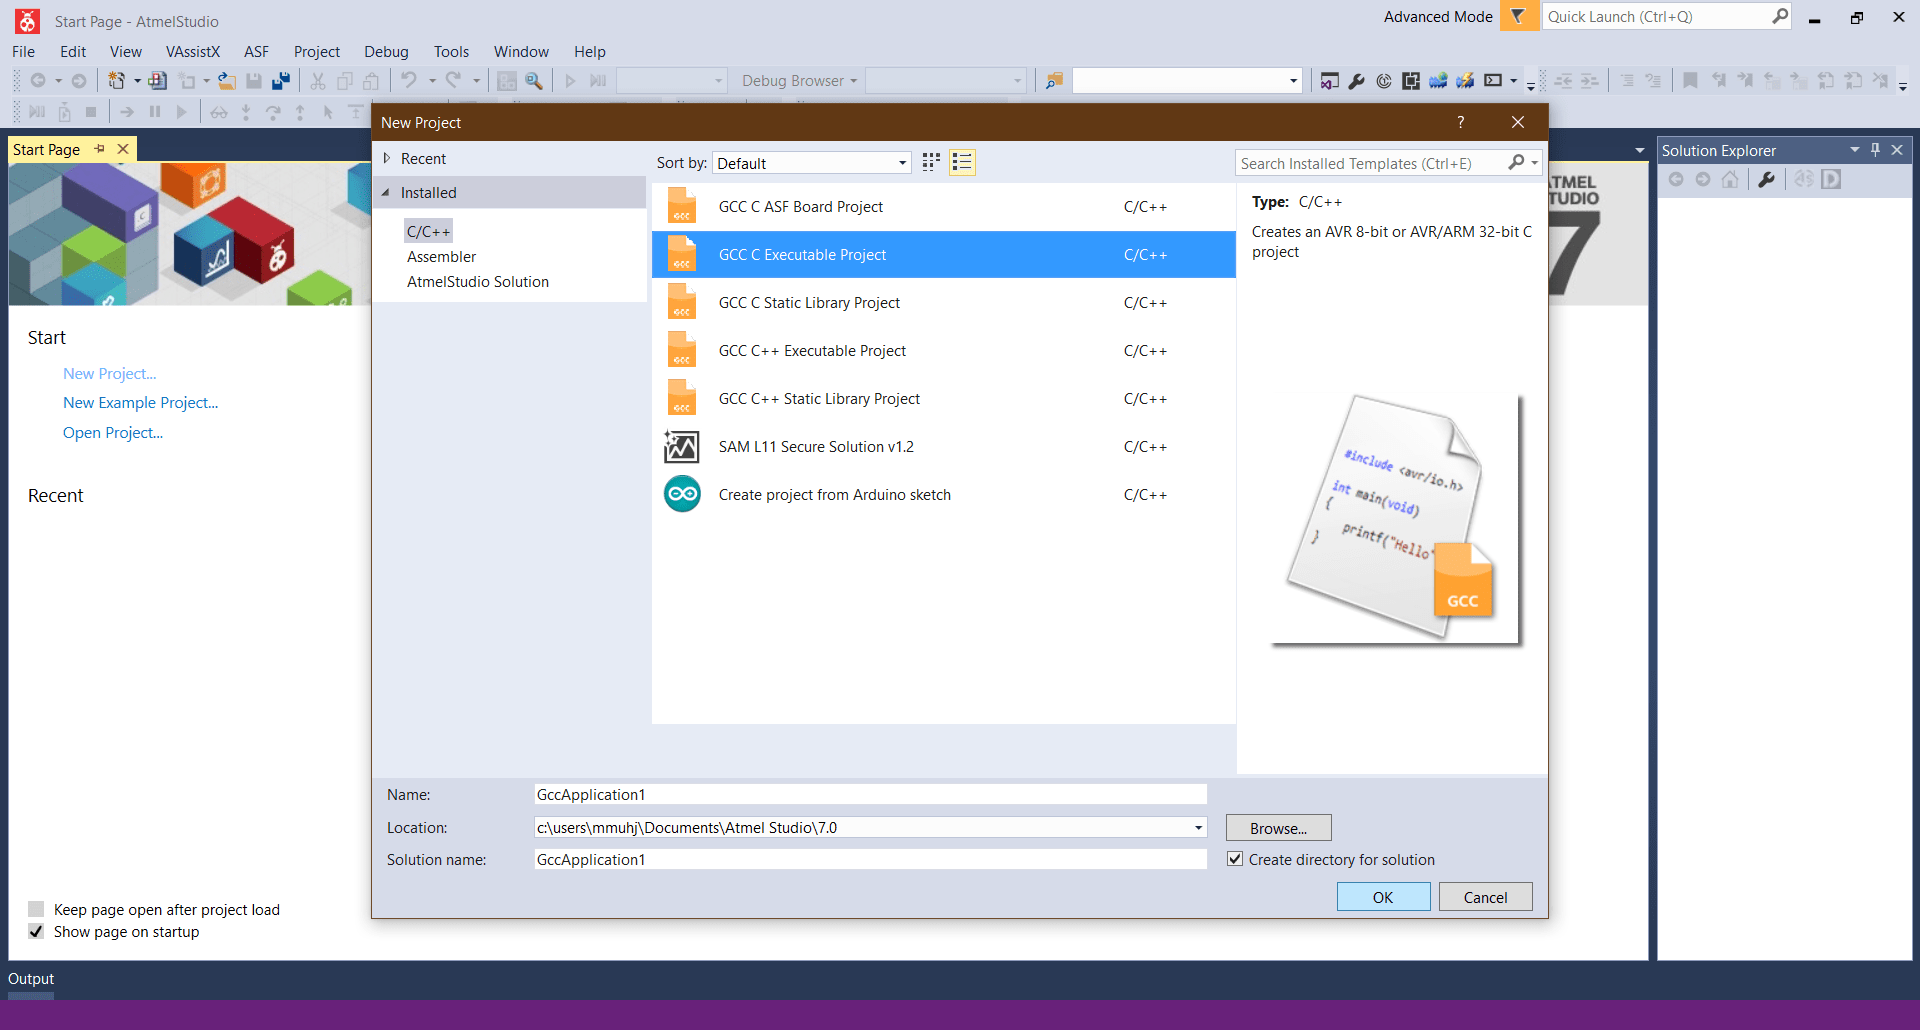The width and height of the screenshot is (1920, 1030).
Task: Open the File menu
Action: click(23, 52)
